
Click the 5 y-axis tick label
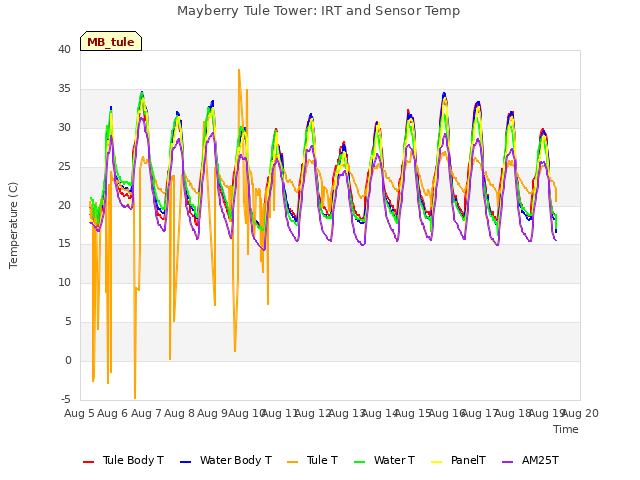(x=68, y=322)
